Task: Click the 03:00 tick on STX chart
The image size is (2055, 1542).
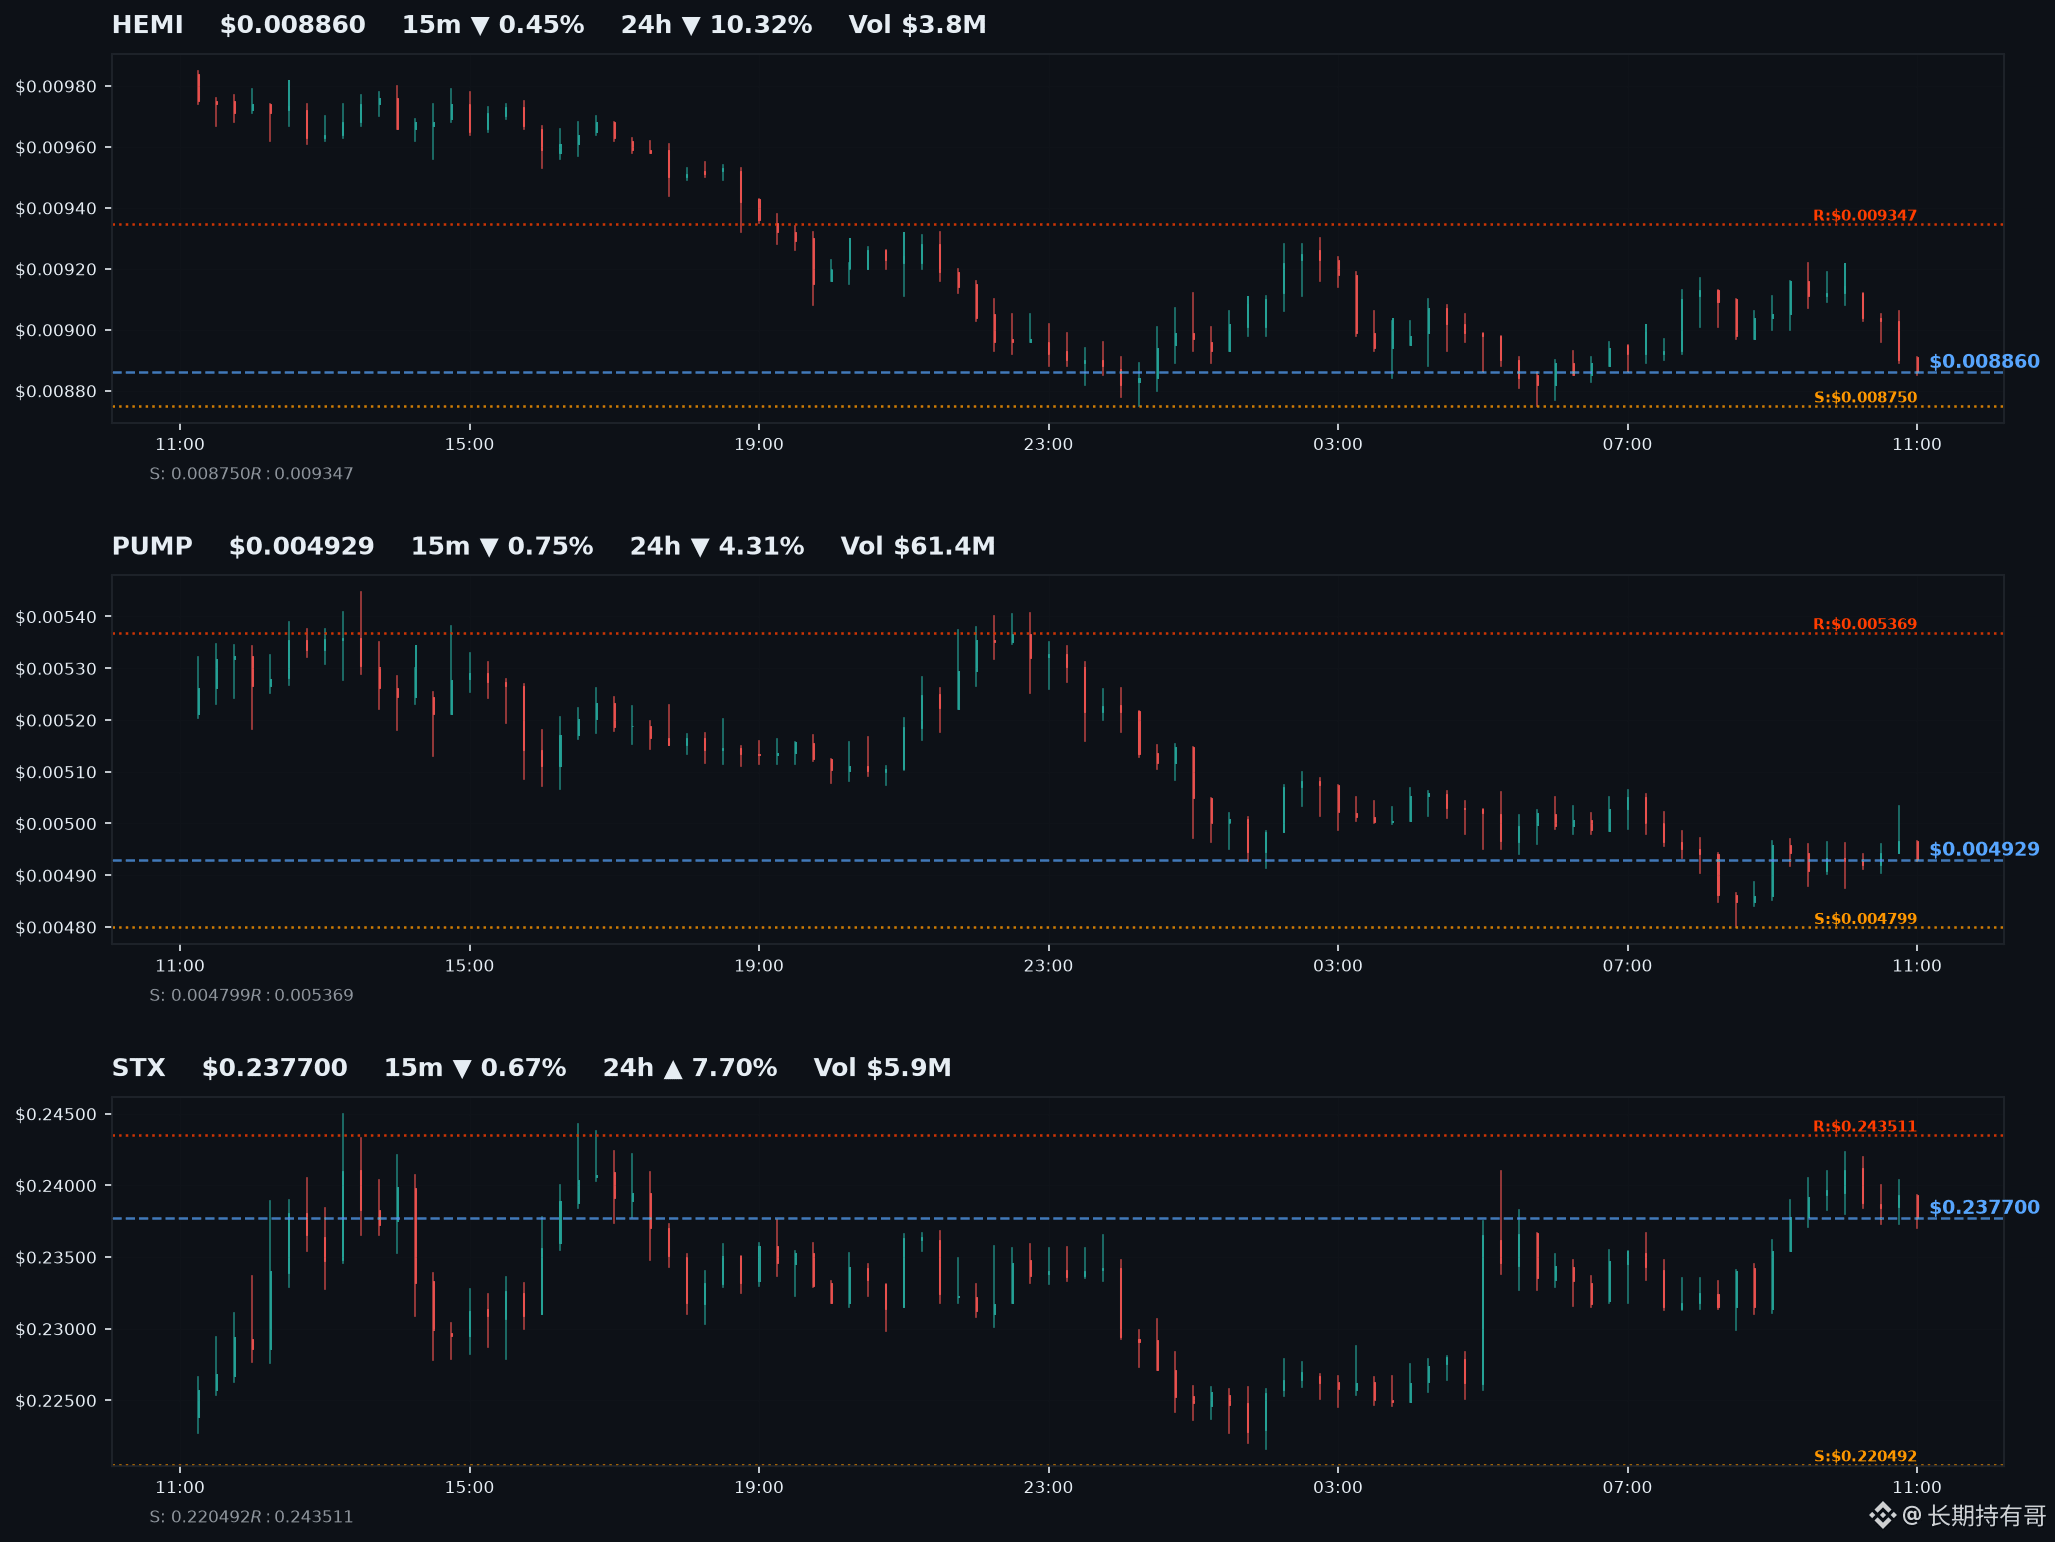Action: click(x=1338, y=1487)
